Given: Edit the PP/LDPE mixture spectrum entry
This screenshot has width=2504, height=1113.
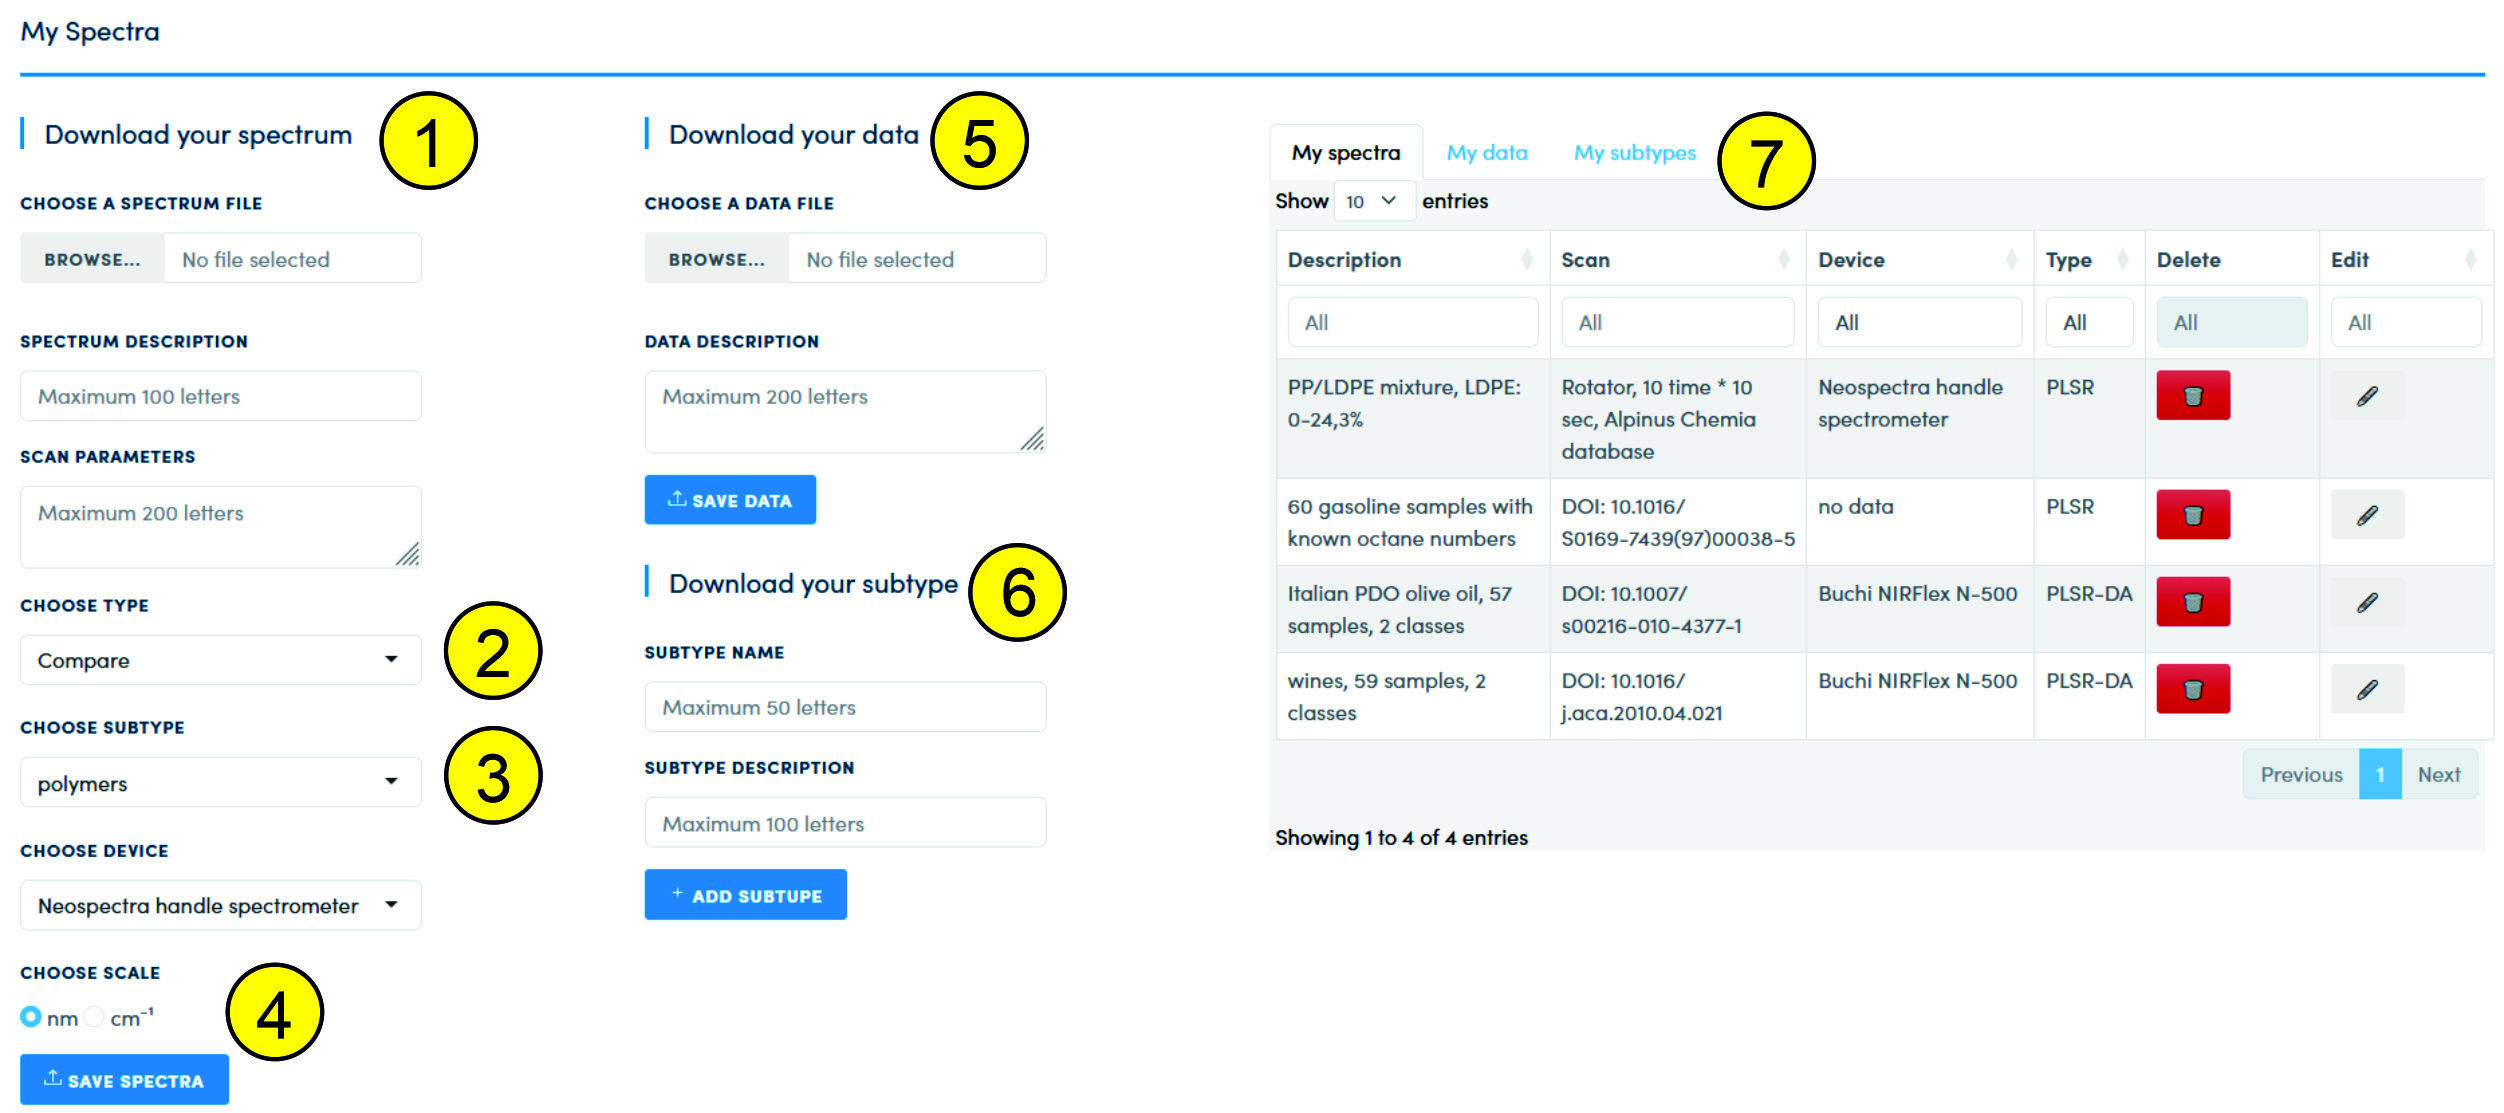Looking at the screenshot, I should click(2366, 396).
